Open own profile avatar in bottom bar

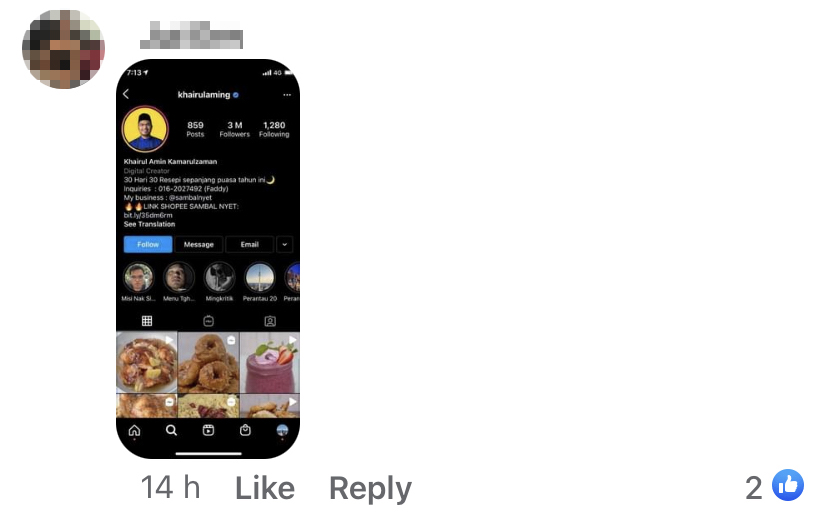pos(283,430)
